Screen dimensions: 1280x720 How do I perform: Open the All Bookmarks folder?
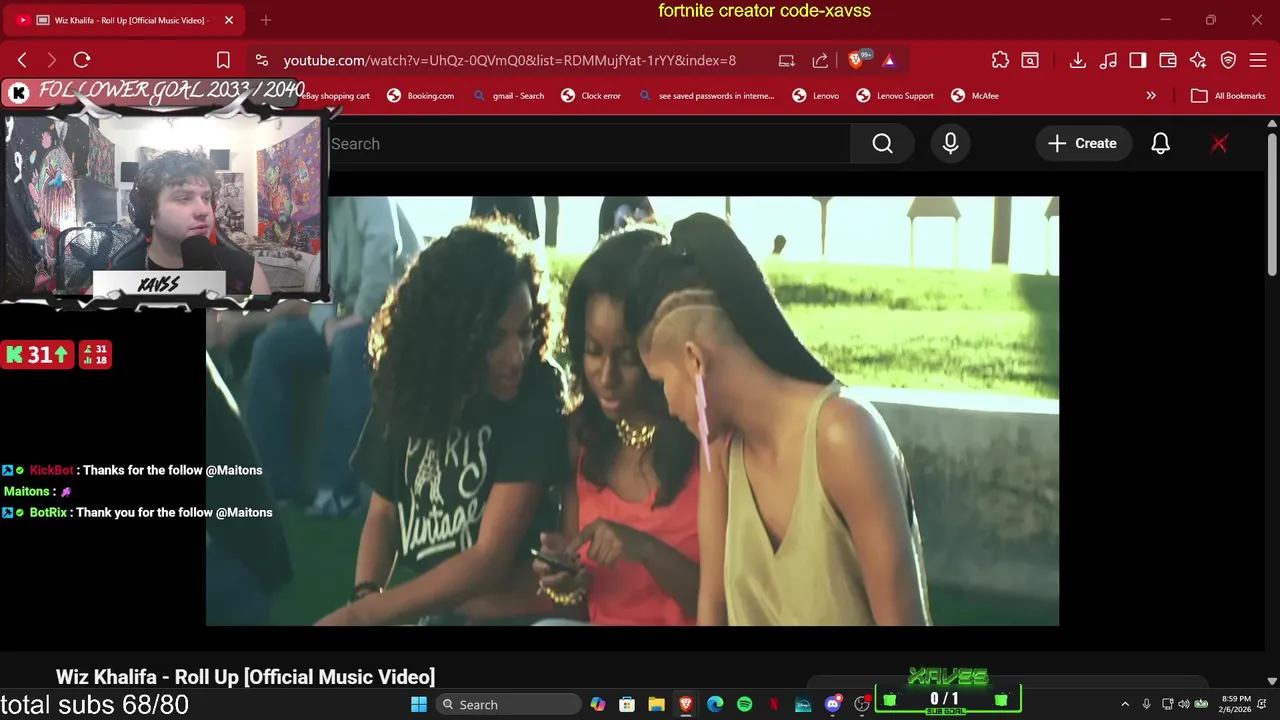click(x=1229, y=96)
